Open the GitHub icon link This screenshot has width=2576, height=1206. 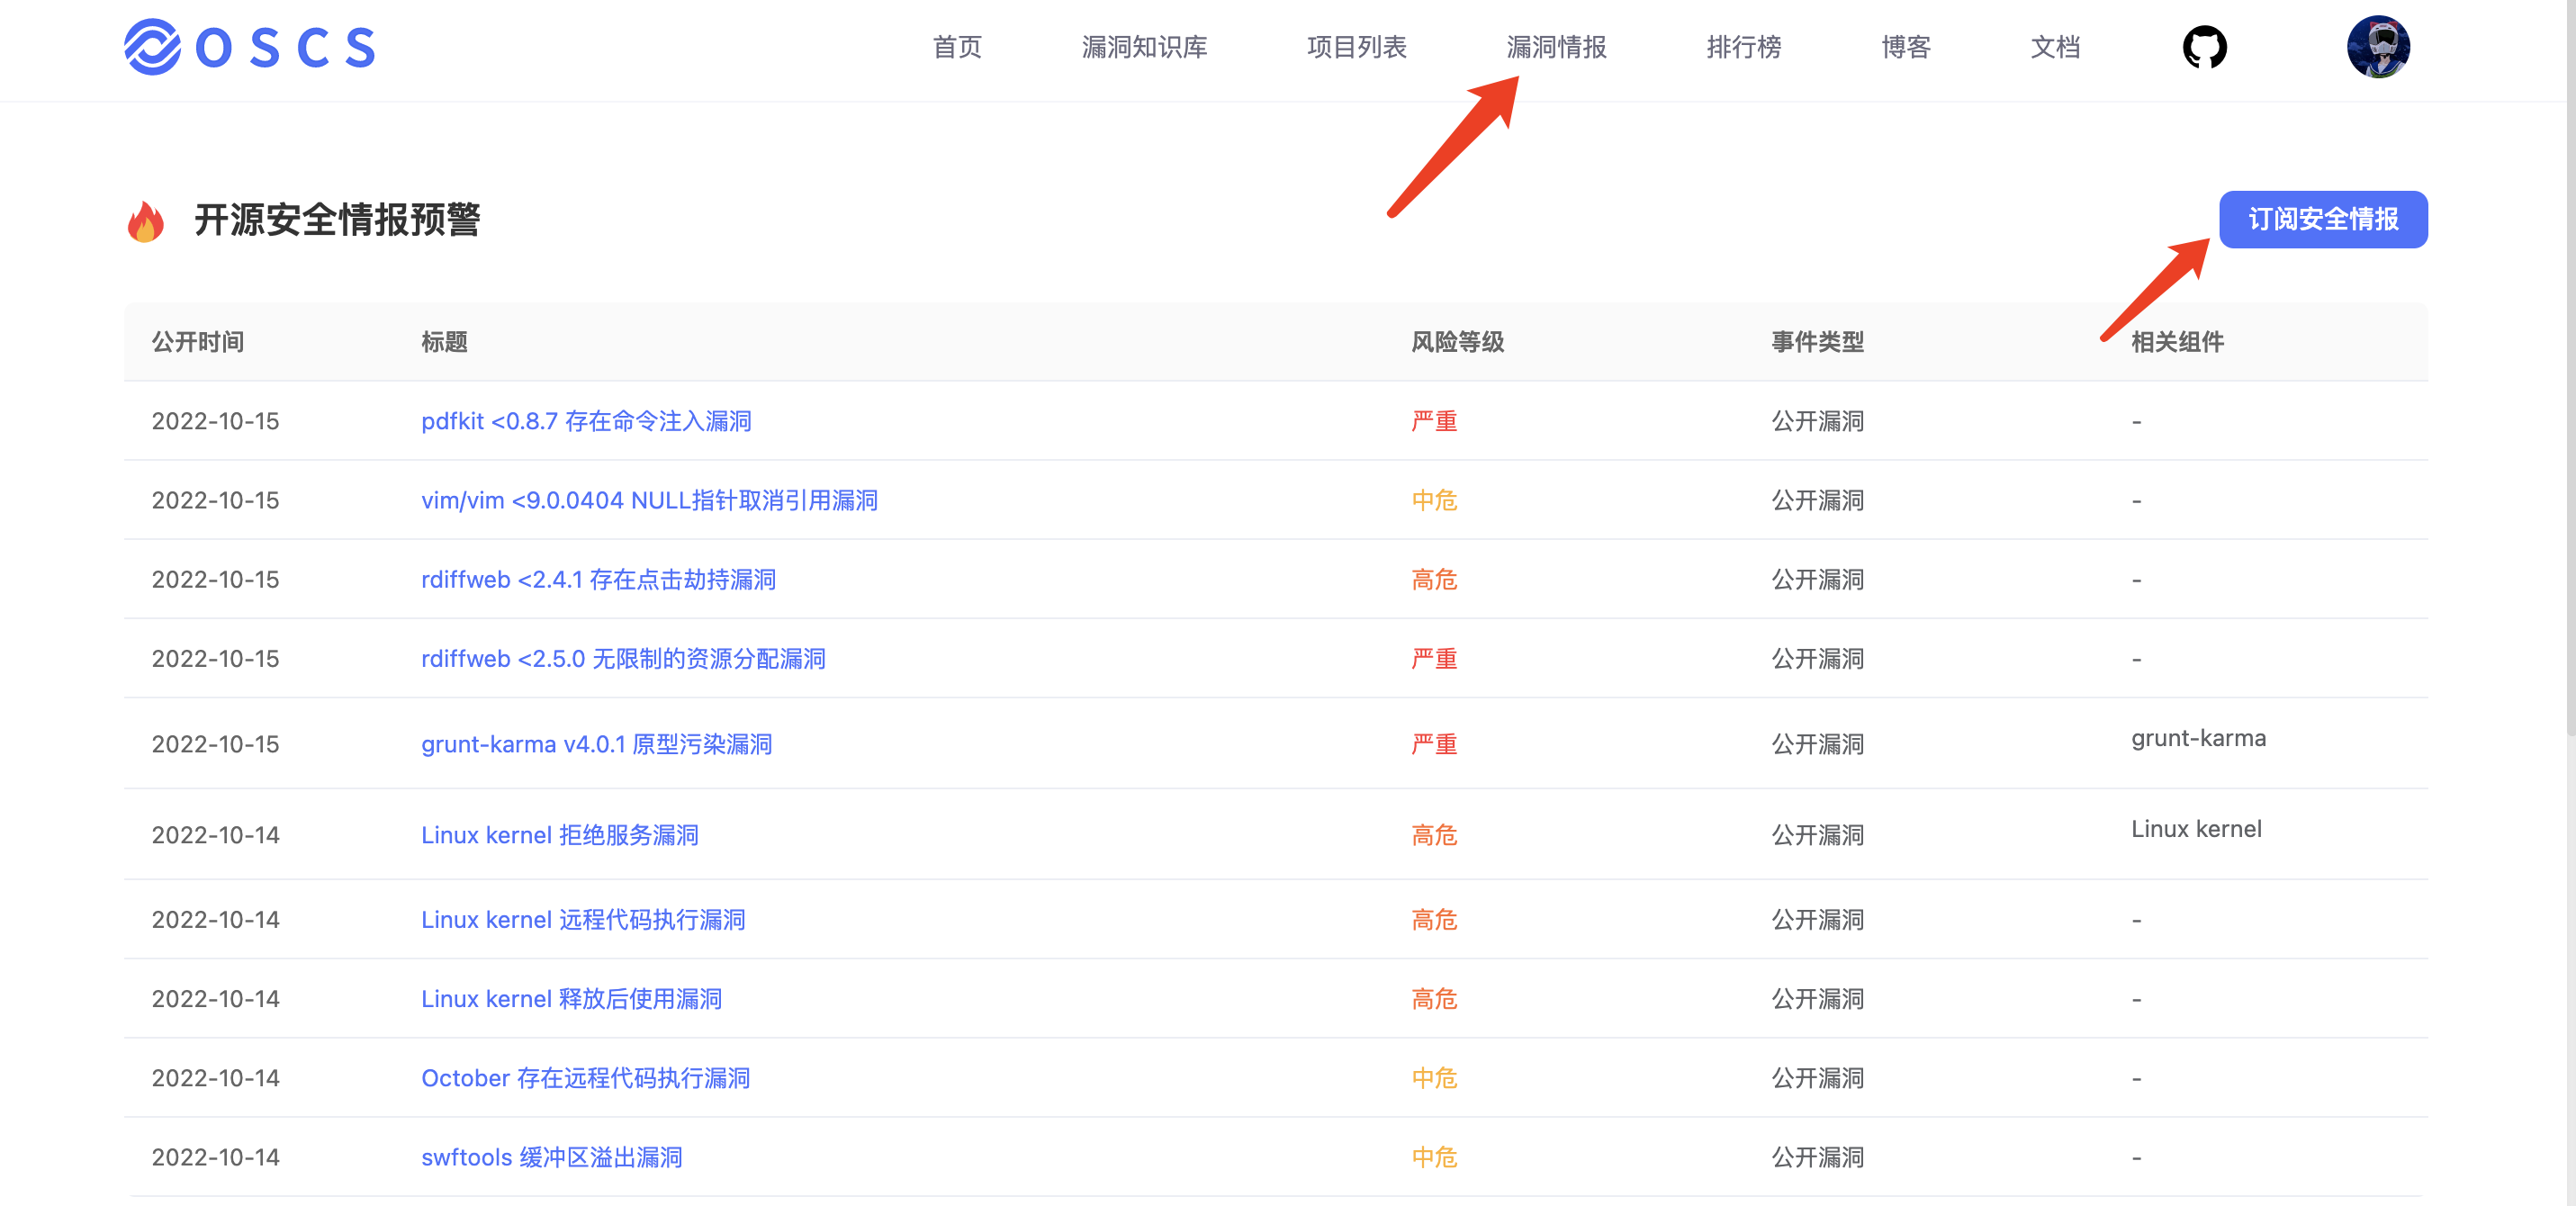point(2204,47)
